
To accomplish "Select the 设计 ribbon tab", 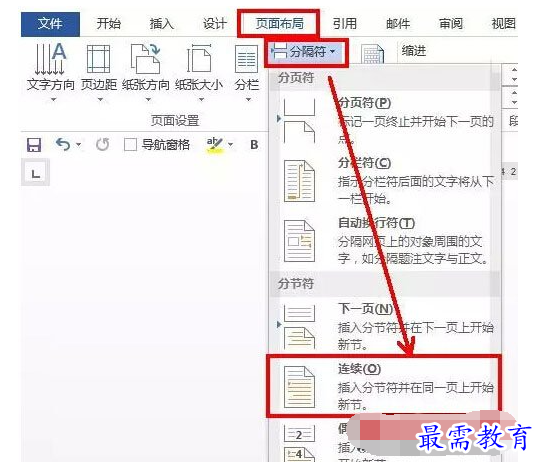I will 214,24.
